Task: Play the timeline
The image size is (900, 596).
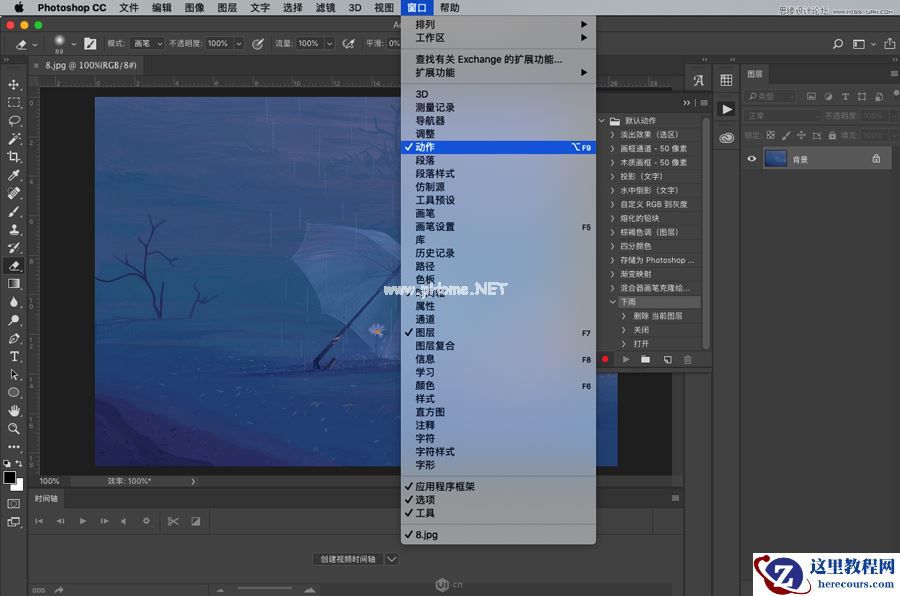Action: pos(83,521)
